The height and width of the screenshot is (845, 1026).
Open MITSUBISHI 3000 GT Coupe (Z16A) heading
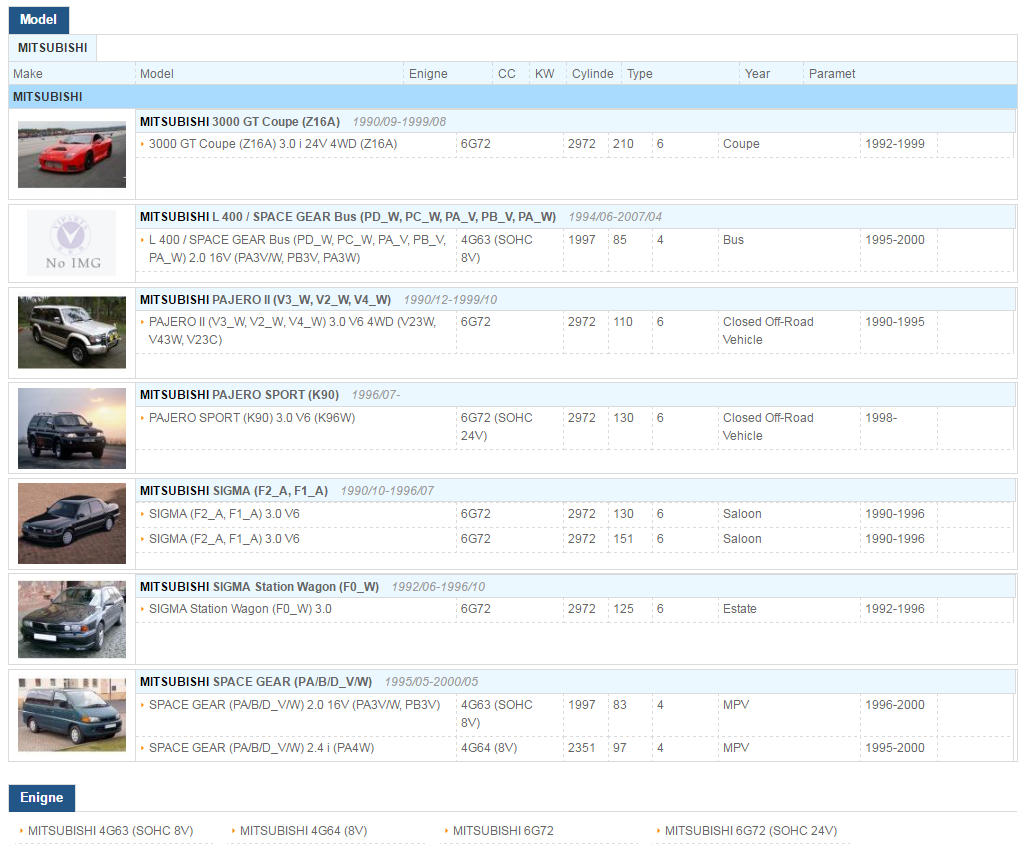239,122
